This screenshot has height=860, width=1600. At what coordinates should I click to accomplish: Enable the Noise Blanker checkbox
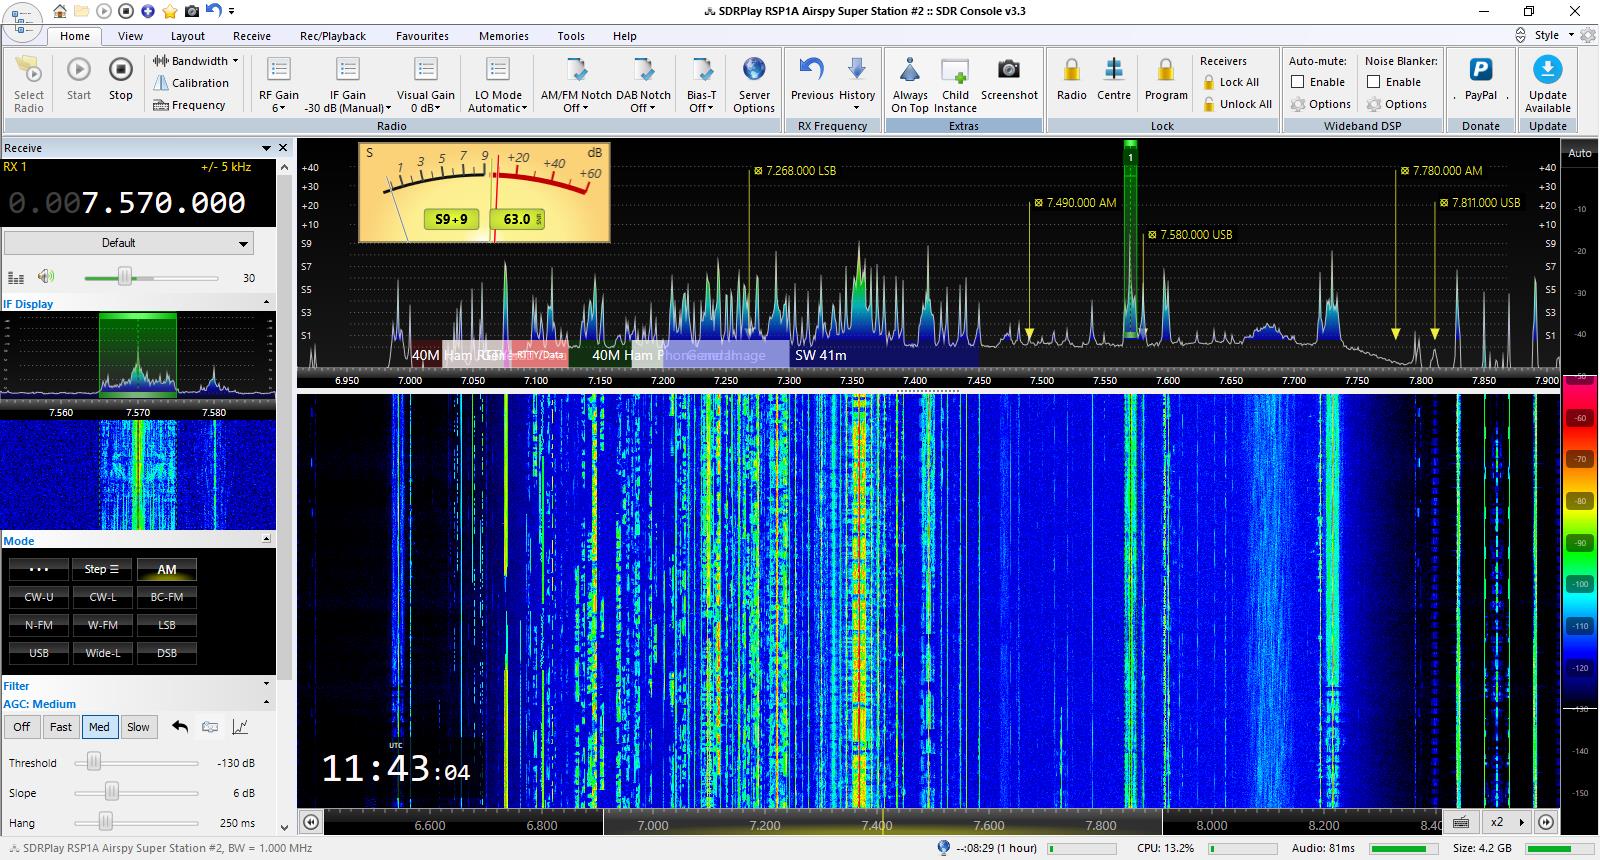1374,82
